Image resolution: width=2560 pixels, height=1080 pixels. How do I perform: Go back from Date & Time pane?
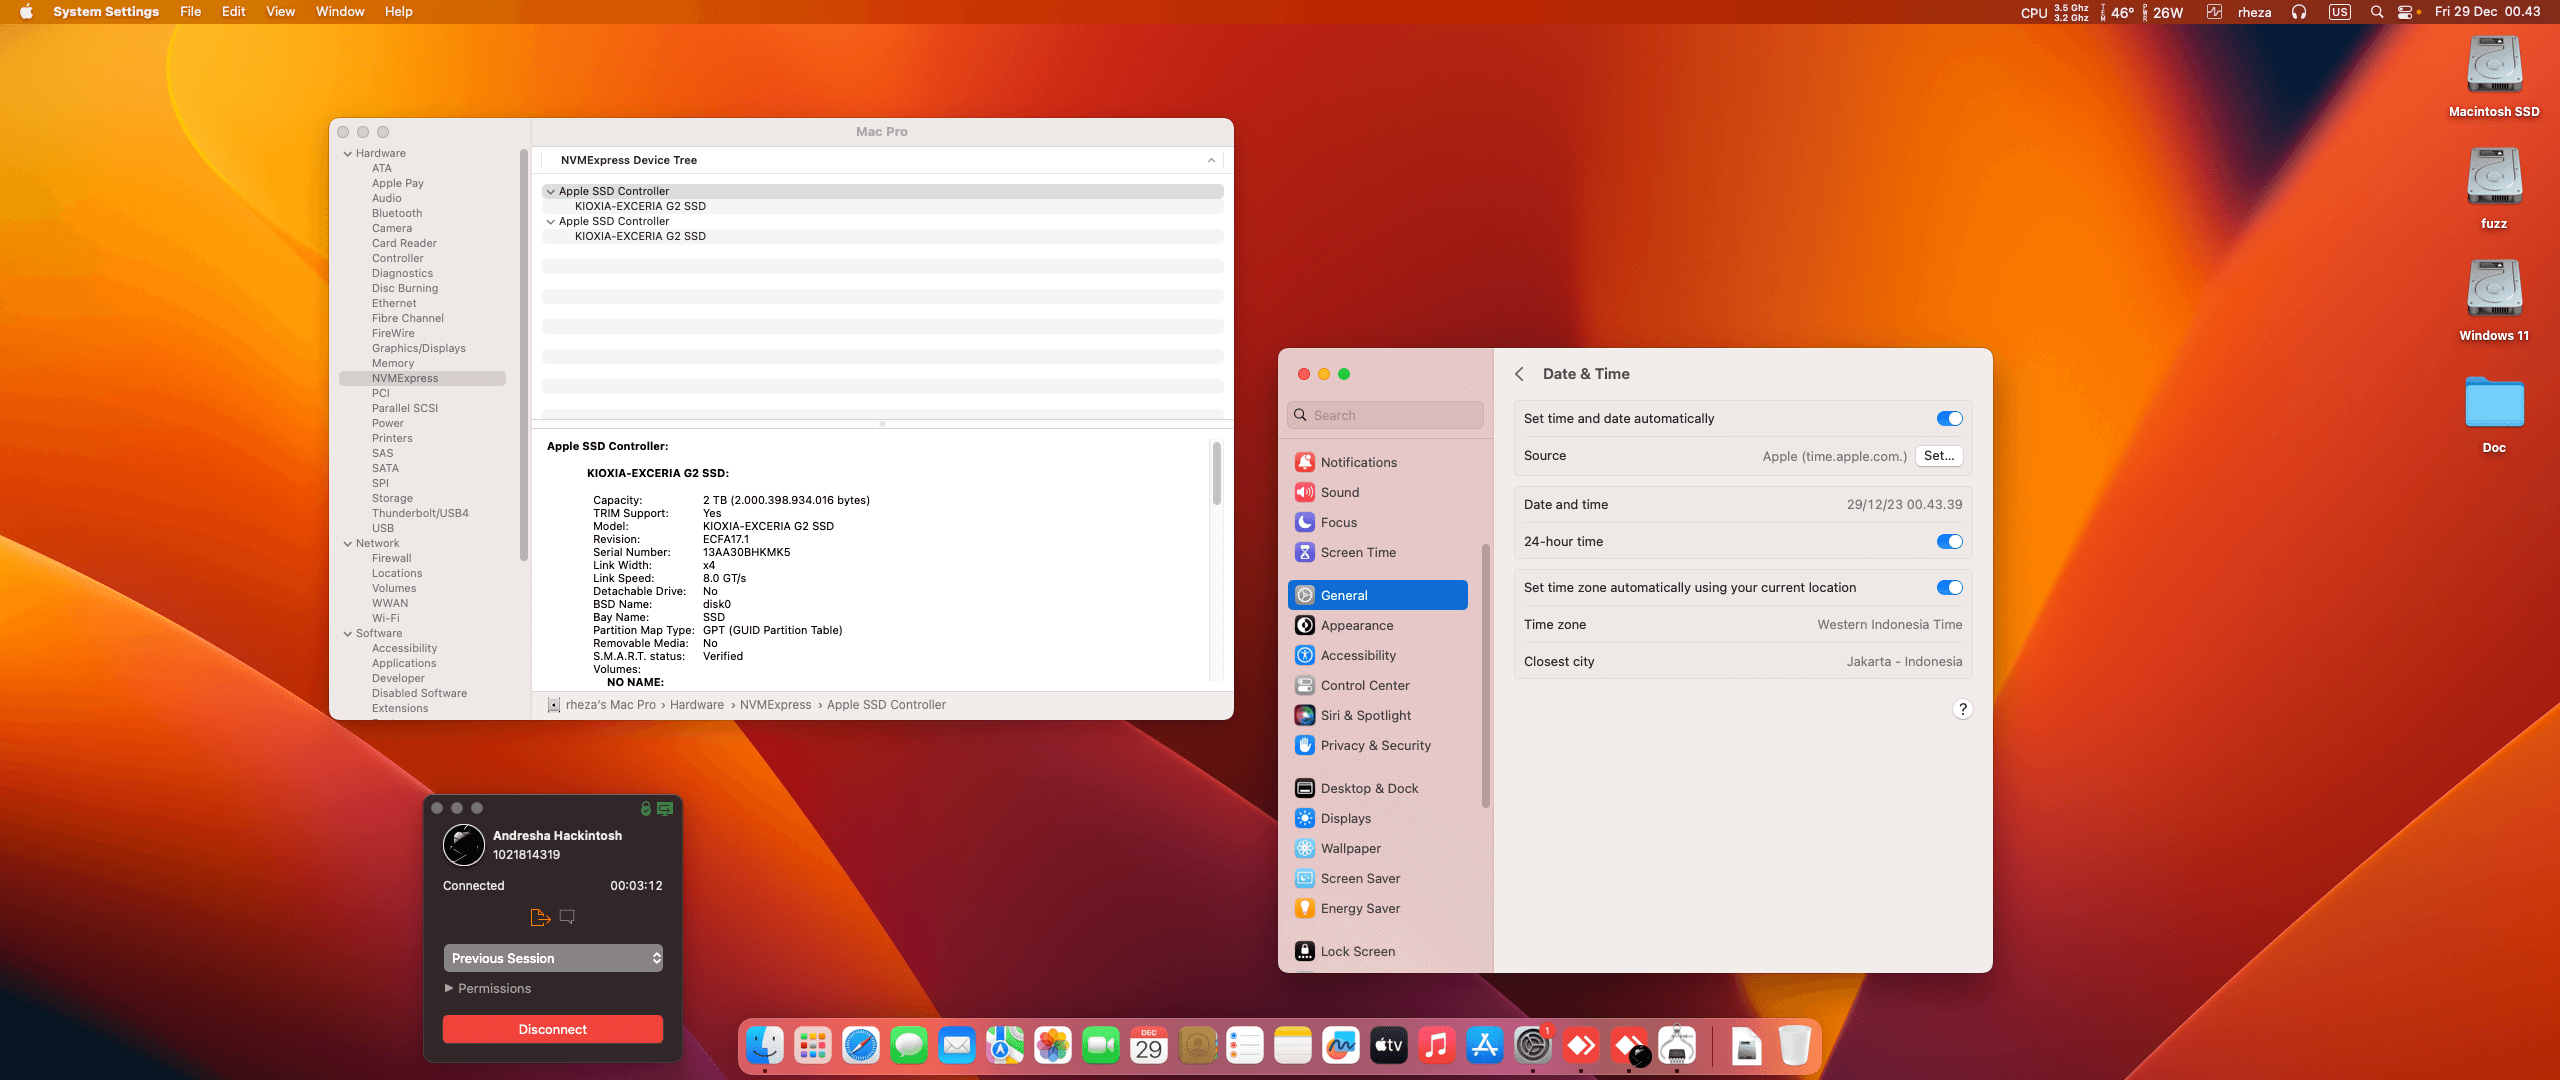1519,374
